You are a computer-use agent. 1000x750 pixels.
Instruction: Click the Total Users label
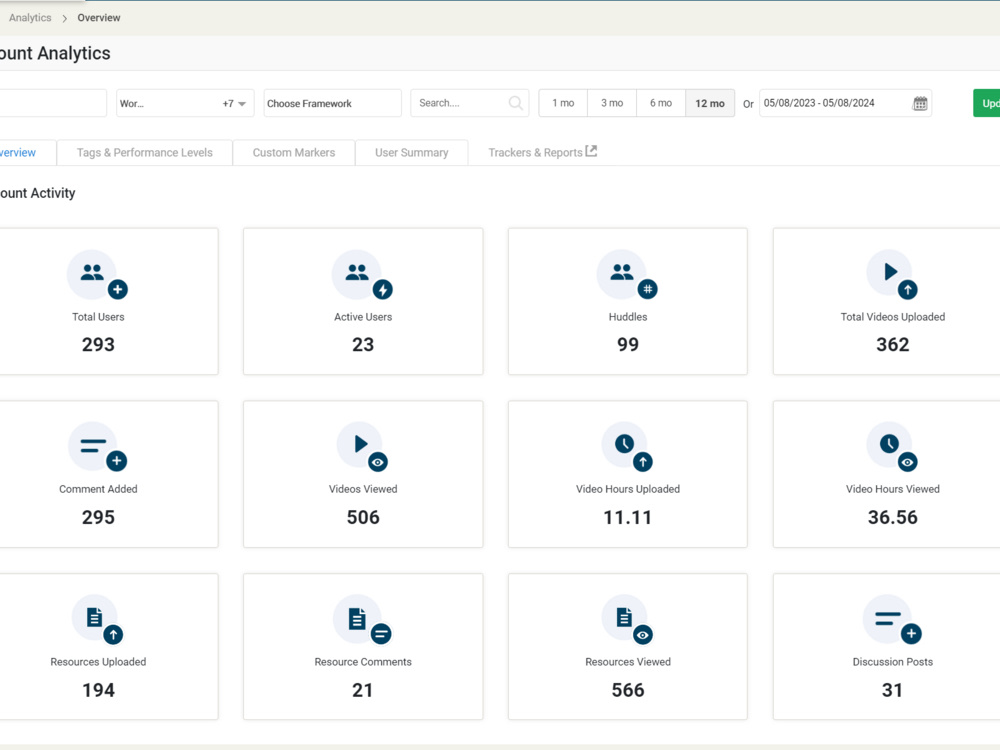[x=98, y=317]
